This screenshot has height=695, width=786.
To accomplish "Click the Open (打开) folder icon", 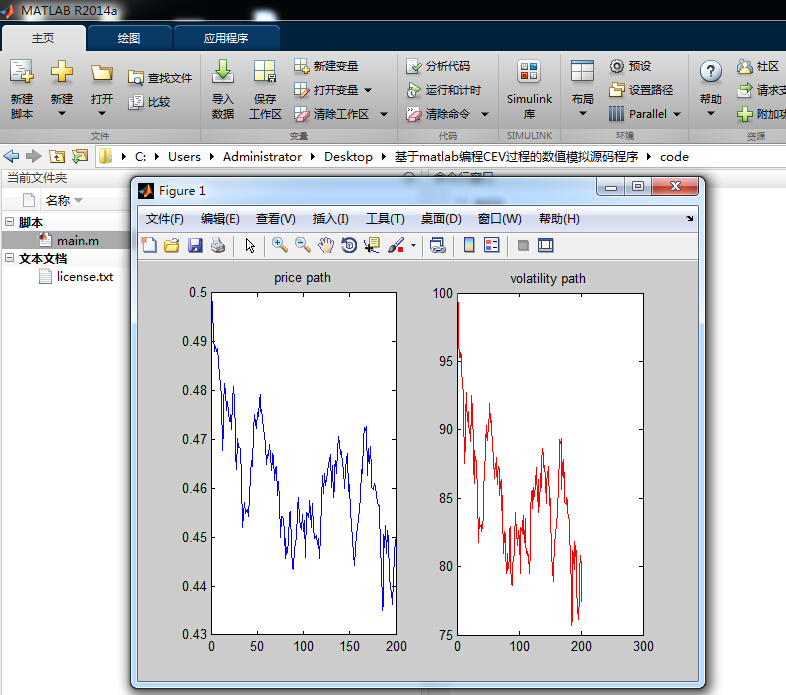I will click(102, 73).
